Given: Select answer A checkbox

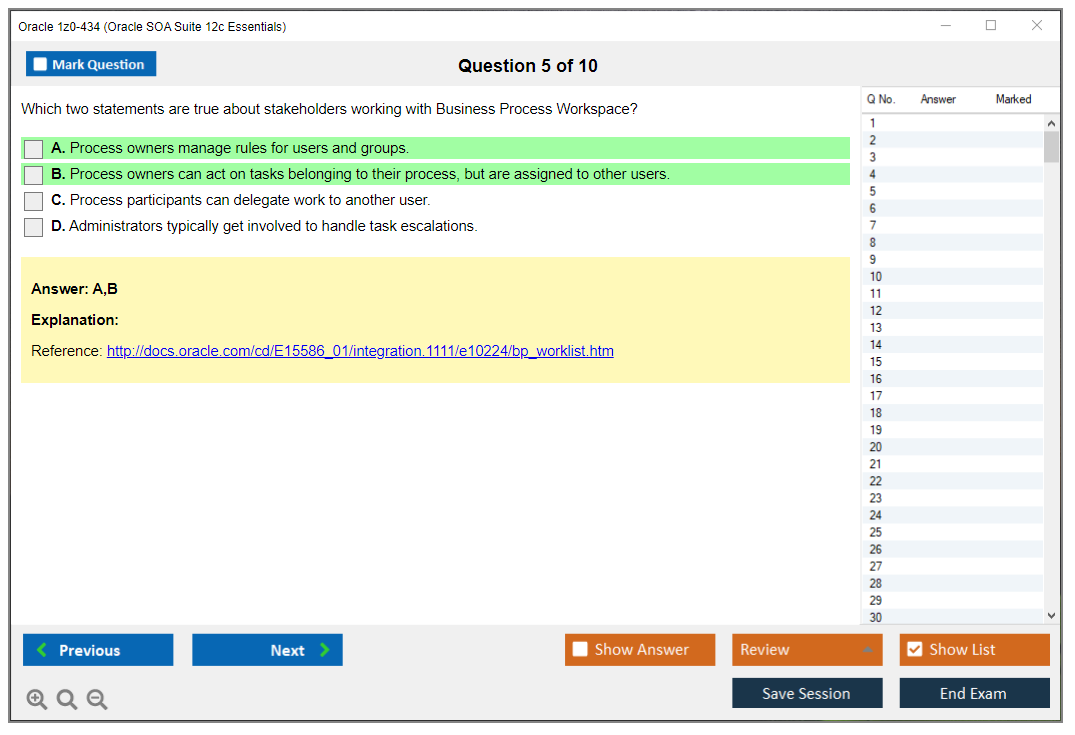Looking at the screenshot, I should [34, 149].
